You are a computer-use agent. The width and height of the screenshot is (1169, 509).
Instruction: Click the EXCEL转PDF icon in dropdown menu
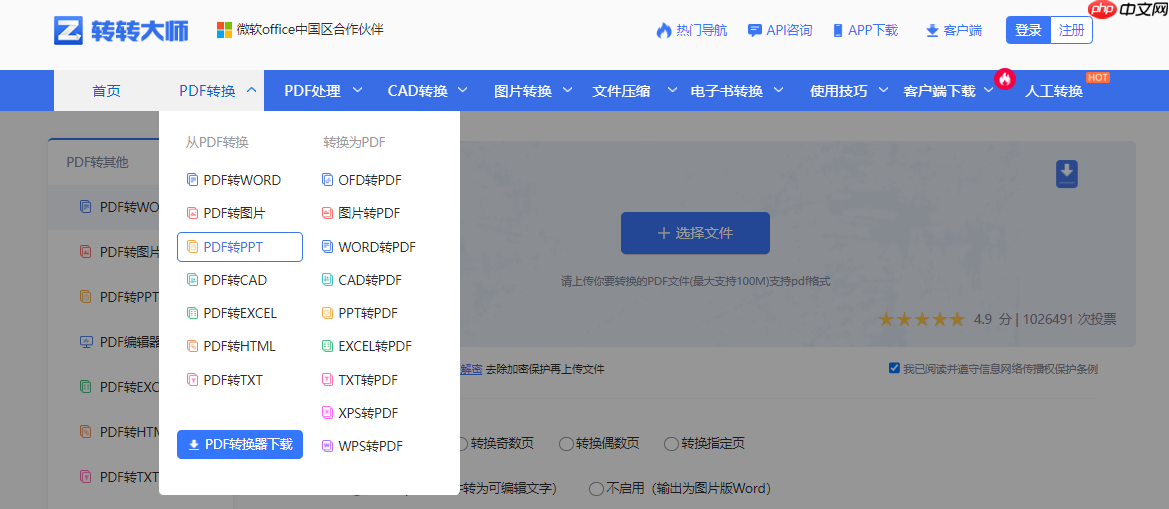(x=327, y=347)
